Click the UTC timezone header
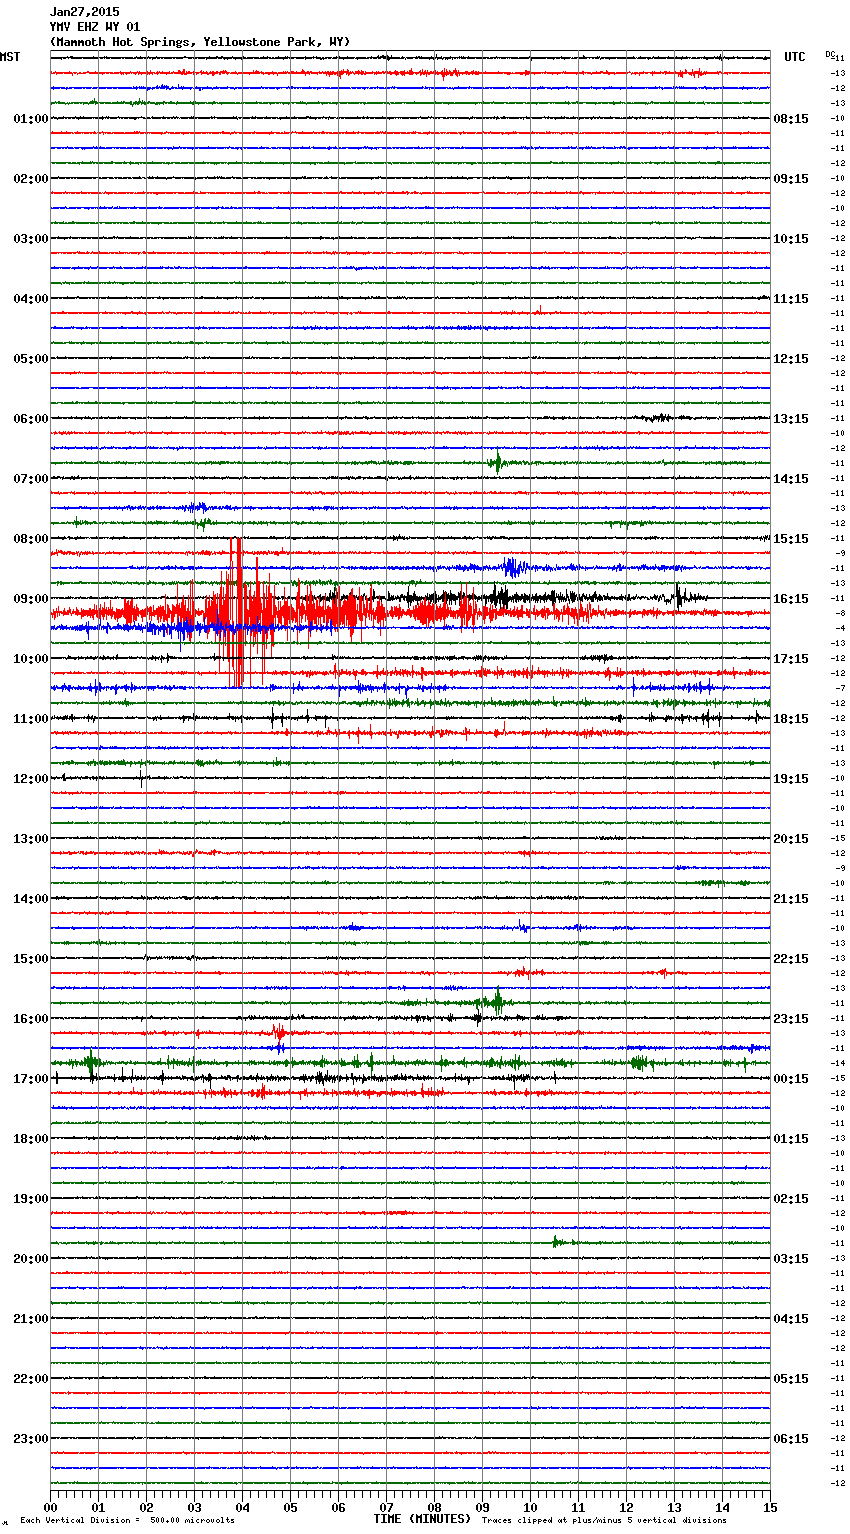Image resolution: width=850 pixels, height=1534 pixels. 794,57
